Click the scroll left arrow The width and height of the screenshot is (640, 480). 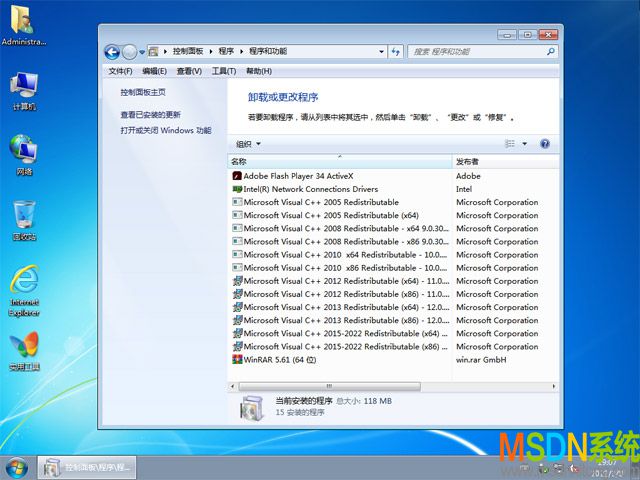click(232, 386)
